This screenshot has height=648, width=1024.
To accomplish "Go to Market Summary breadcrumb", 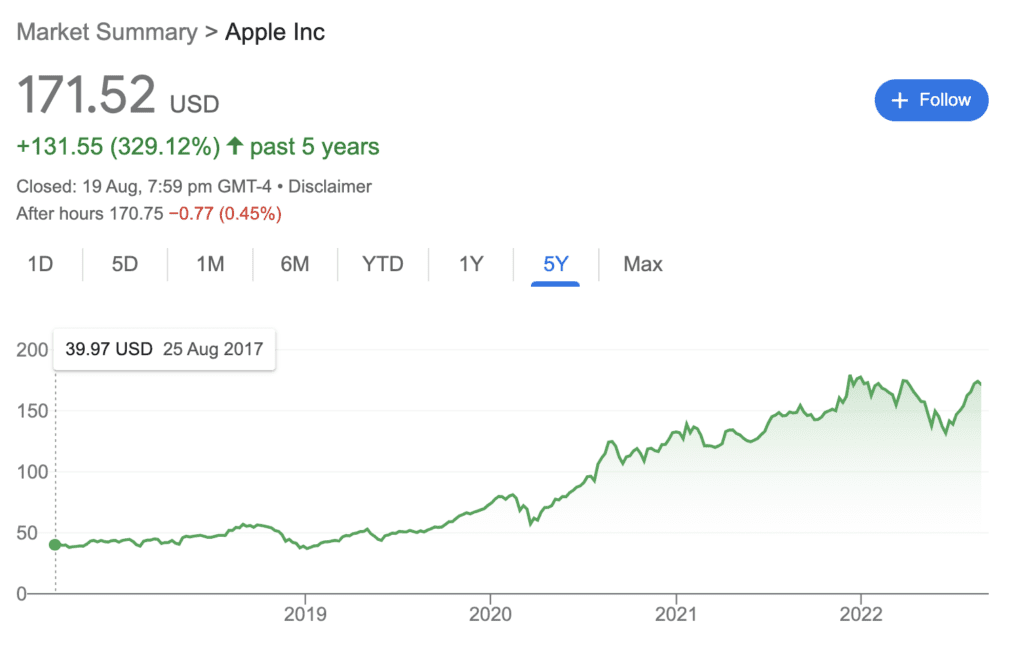I will pos(107,31).
